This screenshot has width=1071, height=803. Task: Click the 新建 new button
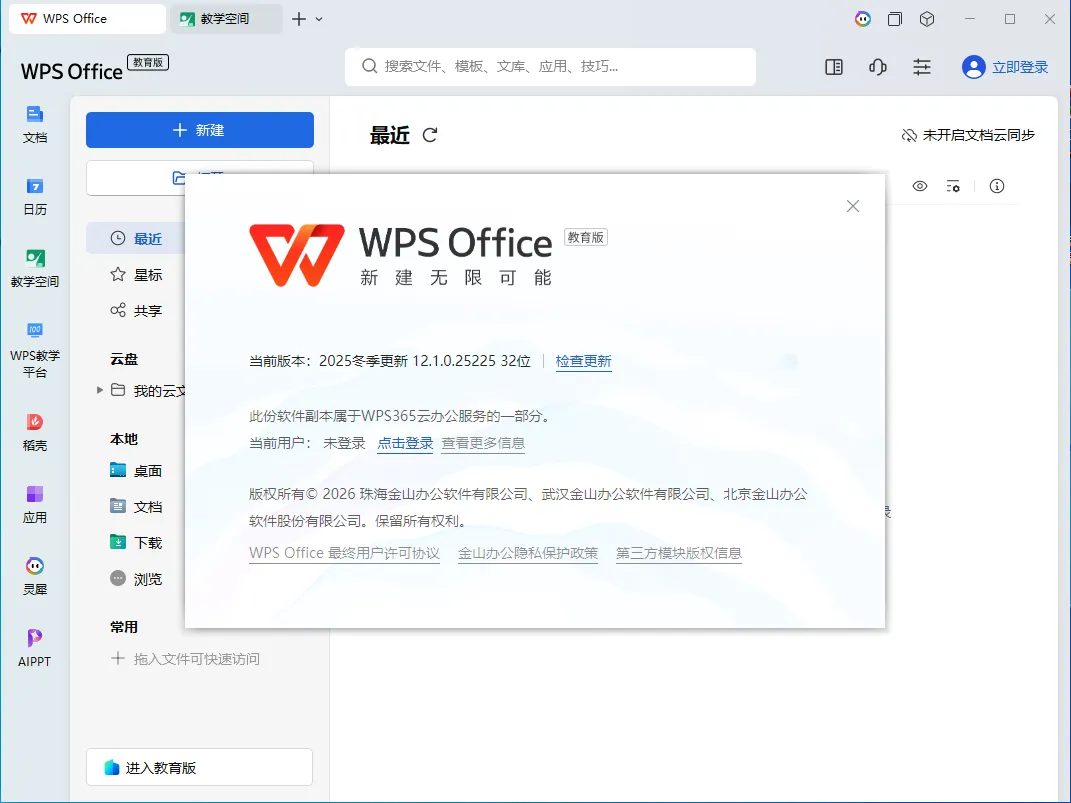pyautogui.click(x=200, y=130)
